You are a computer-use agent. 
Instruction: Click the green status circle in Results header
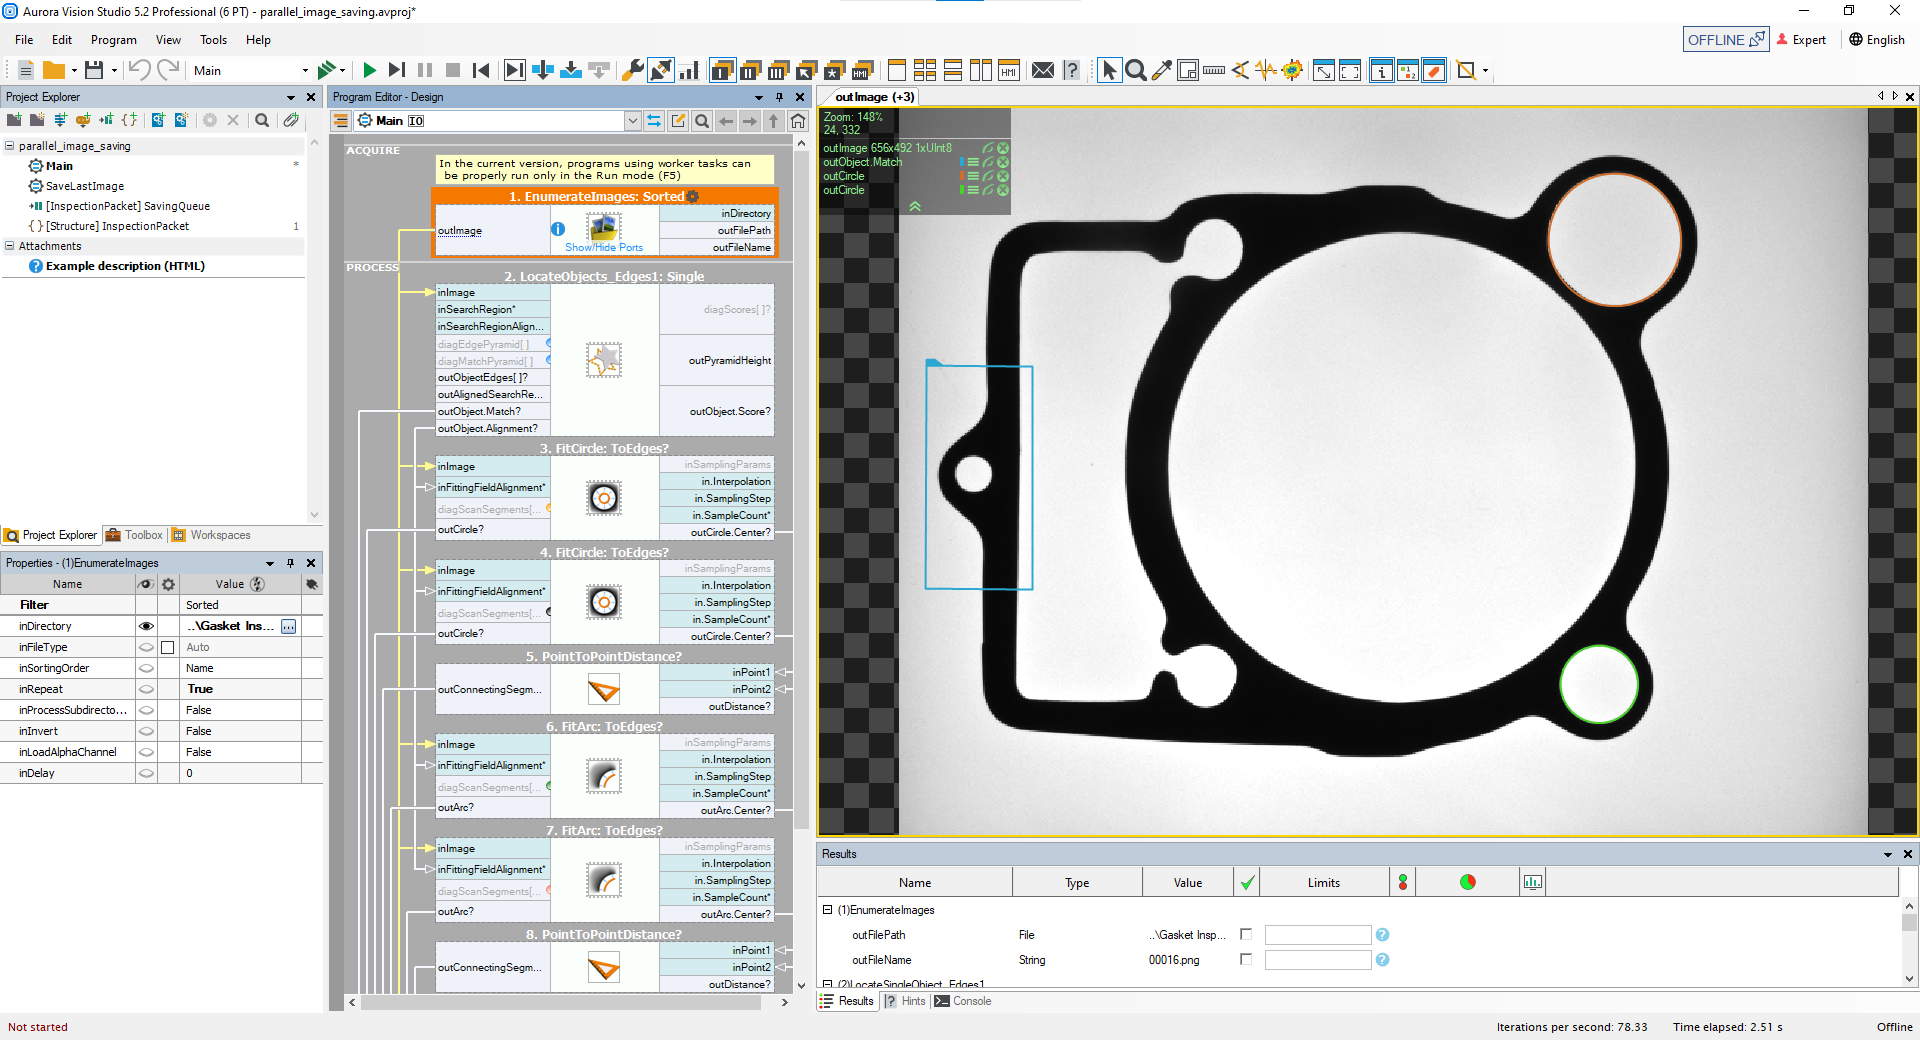1467,882
